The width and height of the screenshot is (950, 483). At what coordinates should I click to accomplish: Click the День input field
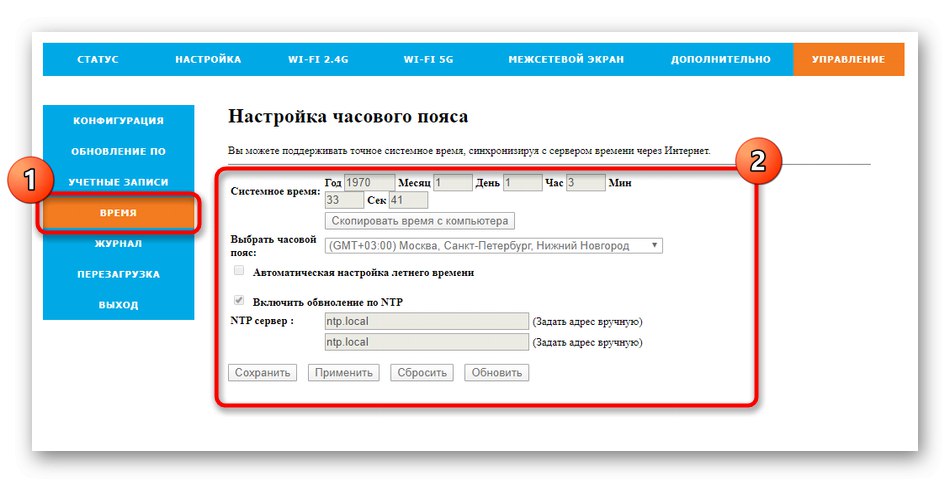pos(522,182)
